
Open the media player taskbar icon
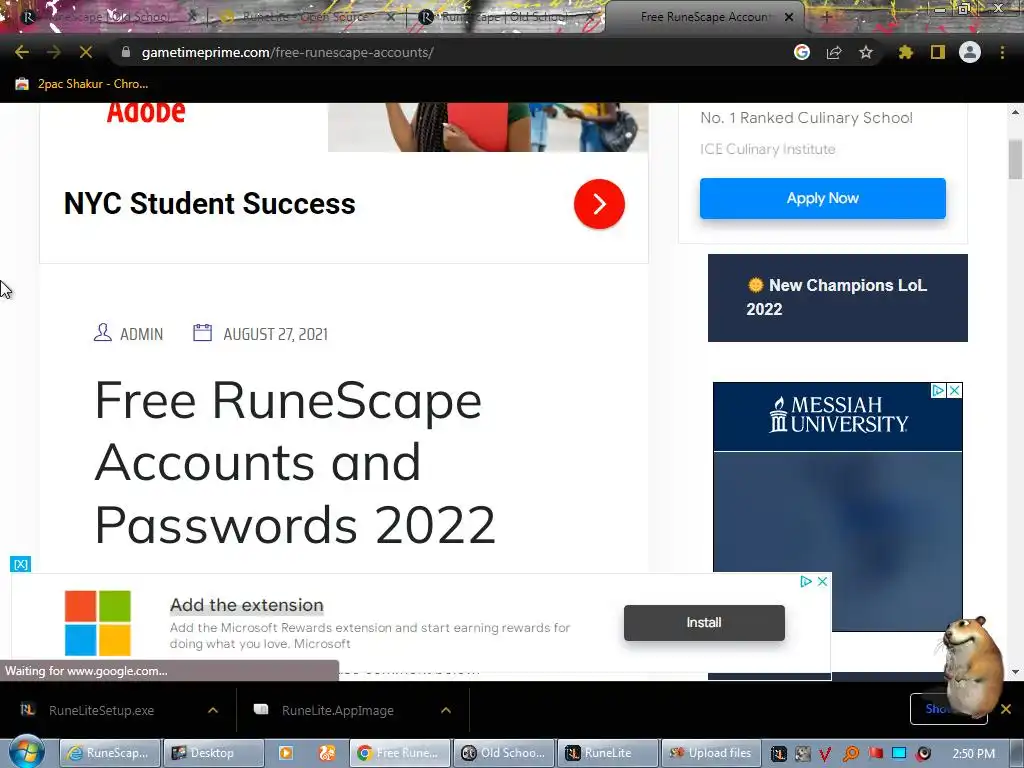(x=285, y=753)
